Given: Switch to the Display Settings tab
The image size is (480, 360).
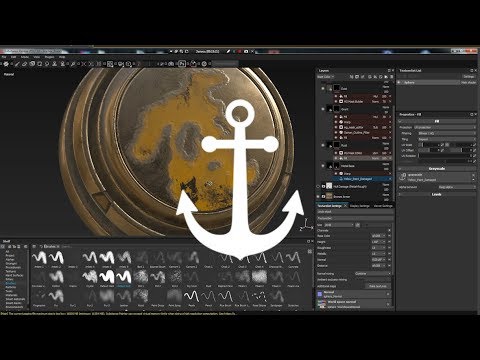Looking at the screenshot, I should point(360,206).
